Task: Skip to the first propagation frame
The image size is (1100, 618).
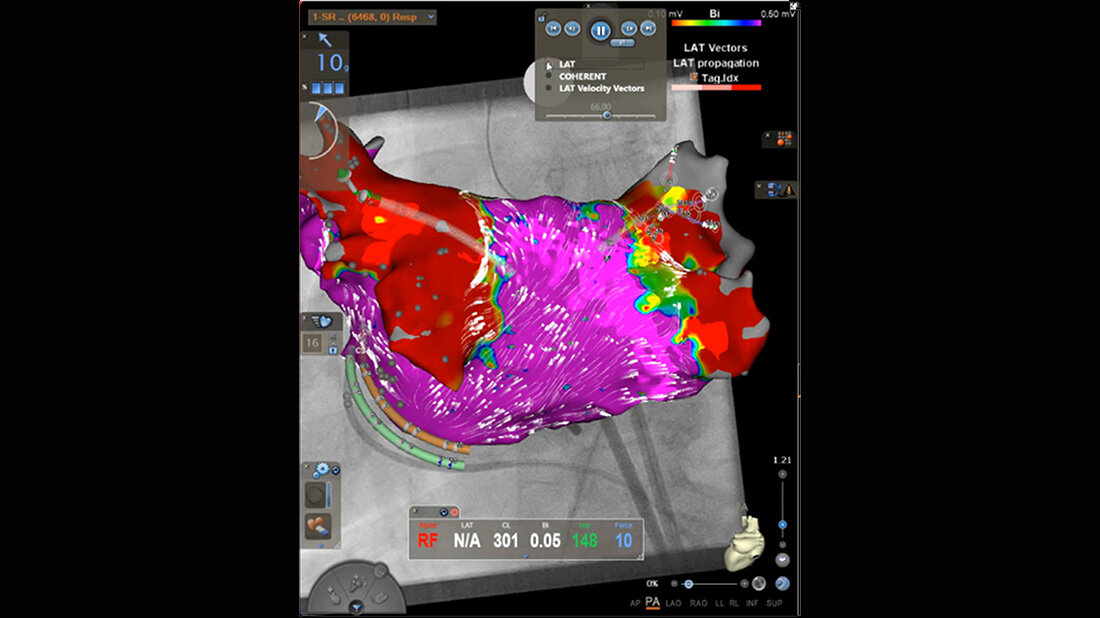Action: (x=553, y=28)
